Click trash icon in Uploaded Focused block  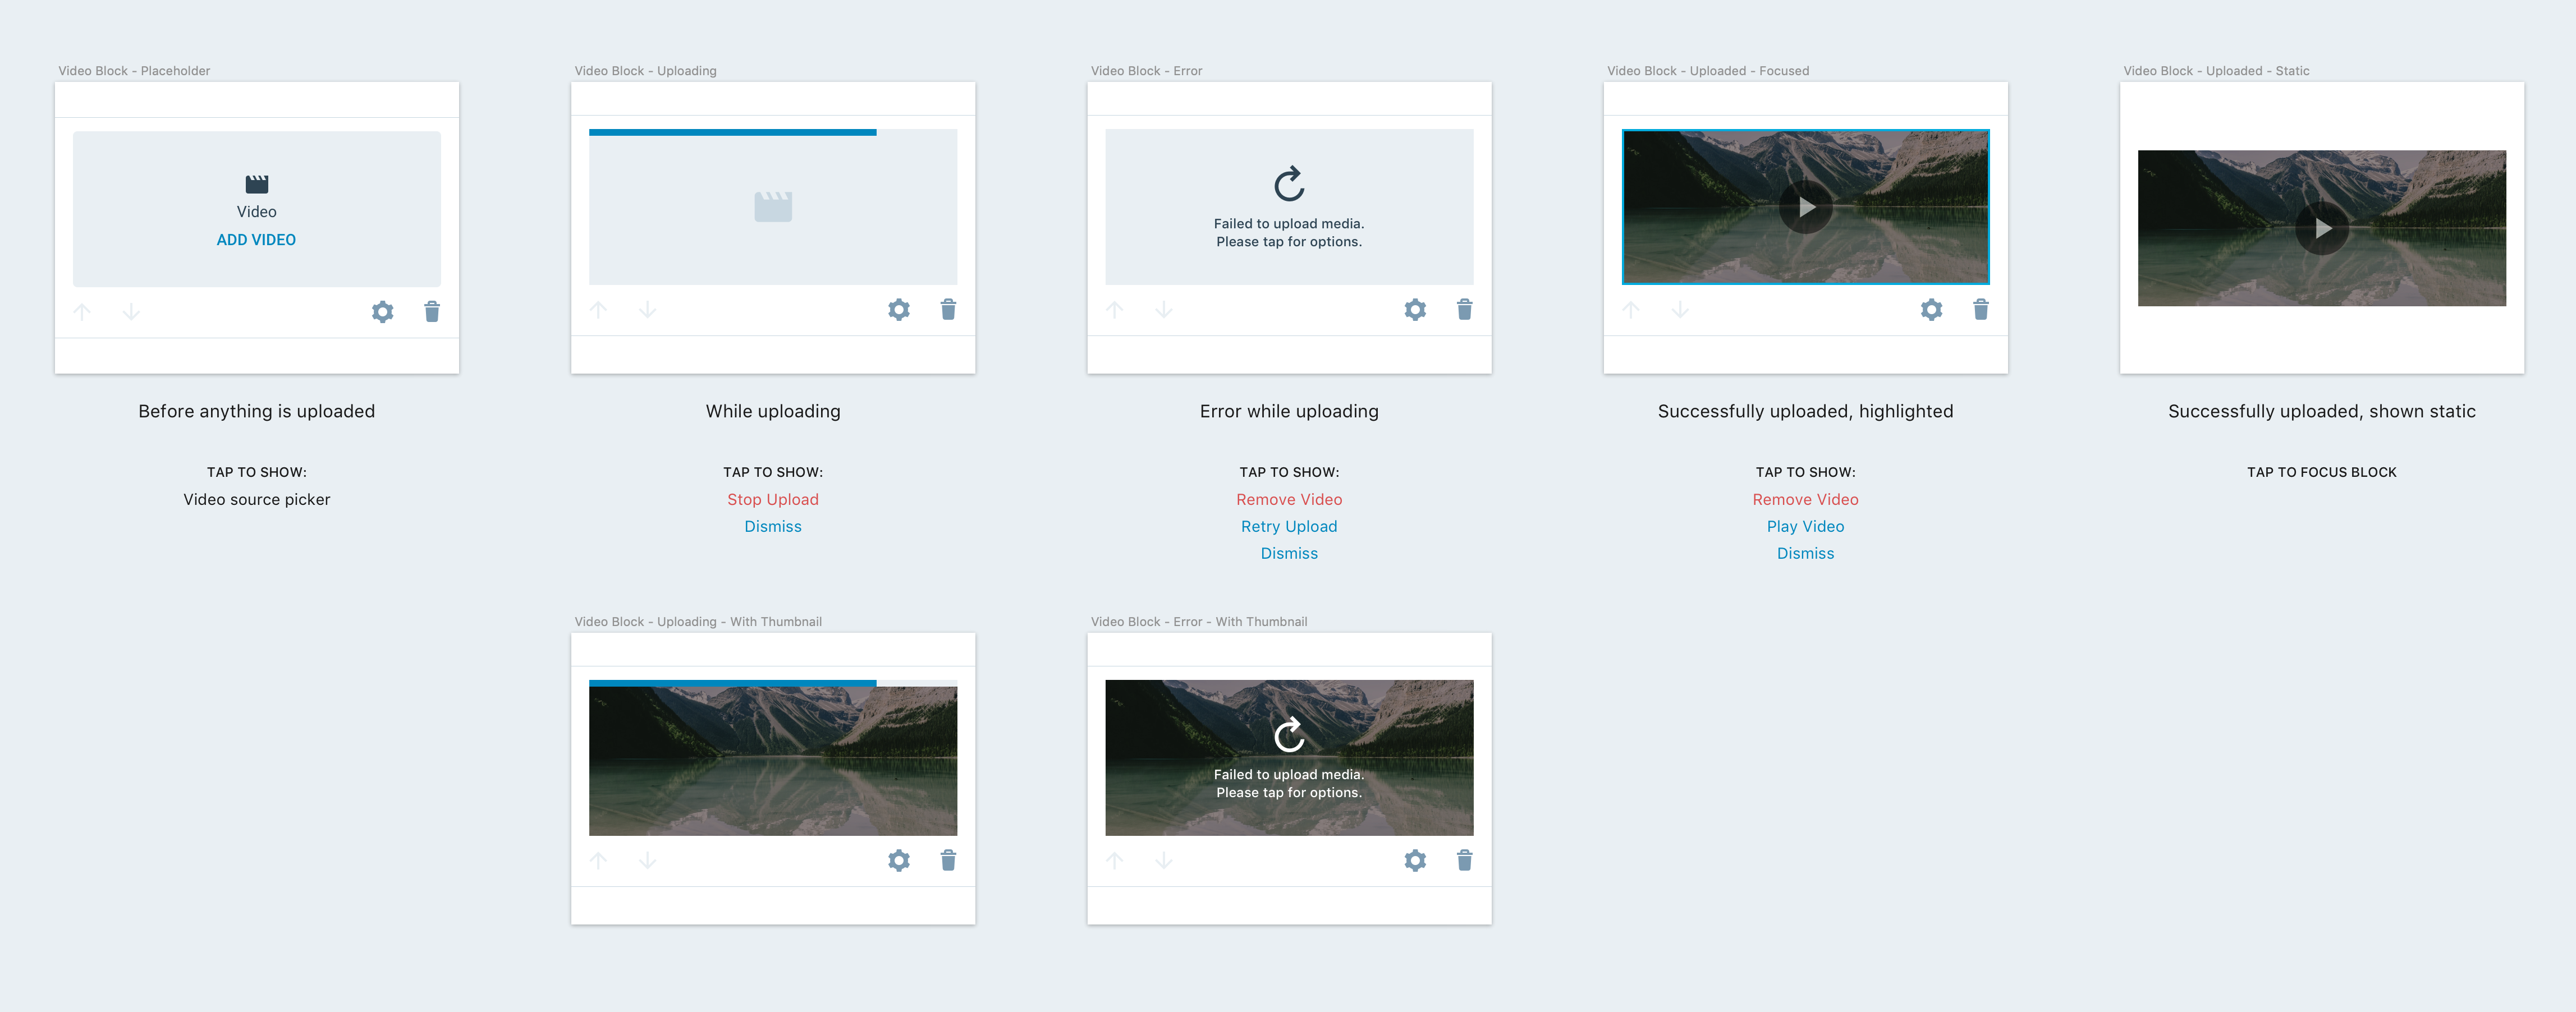coord(1980,310)
